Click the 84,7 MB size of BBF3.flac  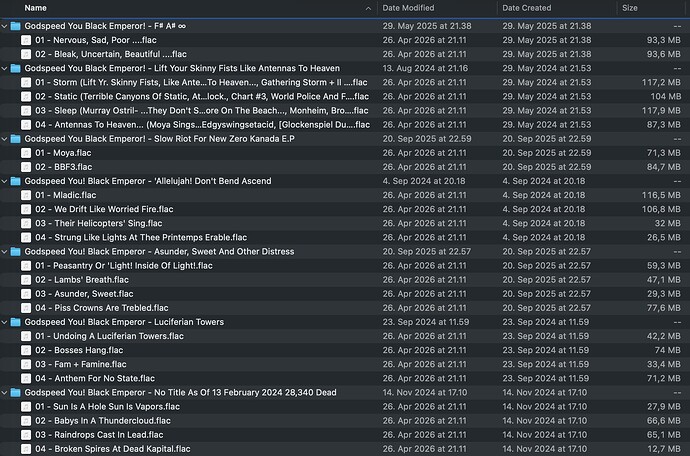pos(664,167)
